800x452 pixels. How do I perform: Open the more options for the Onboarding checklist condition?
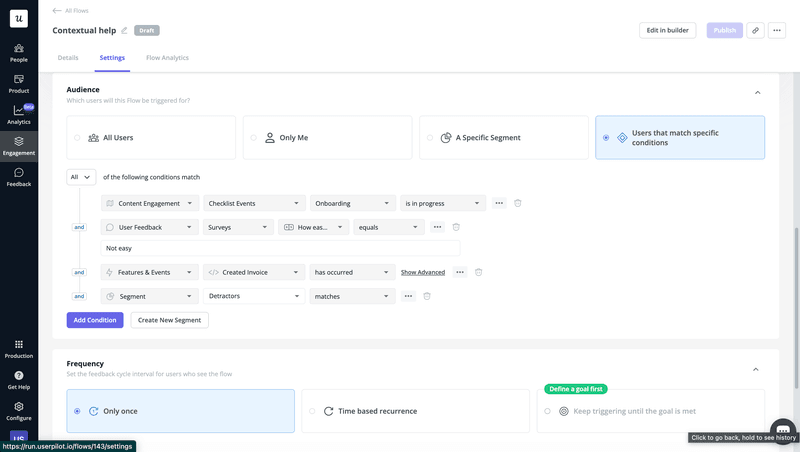pyautogui.click(x=499, y=203)
